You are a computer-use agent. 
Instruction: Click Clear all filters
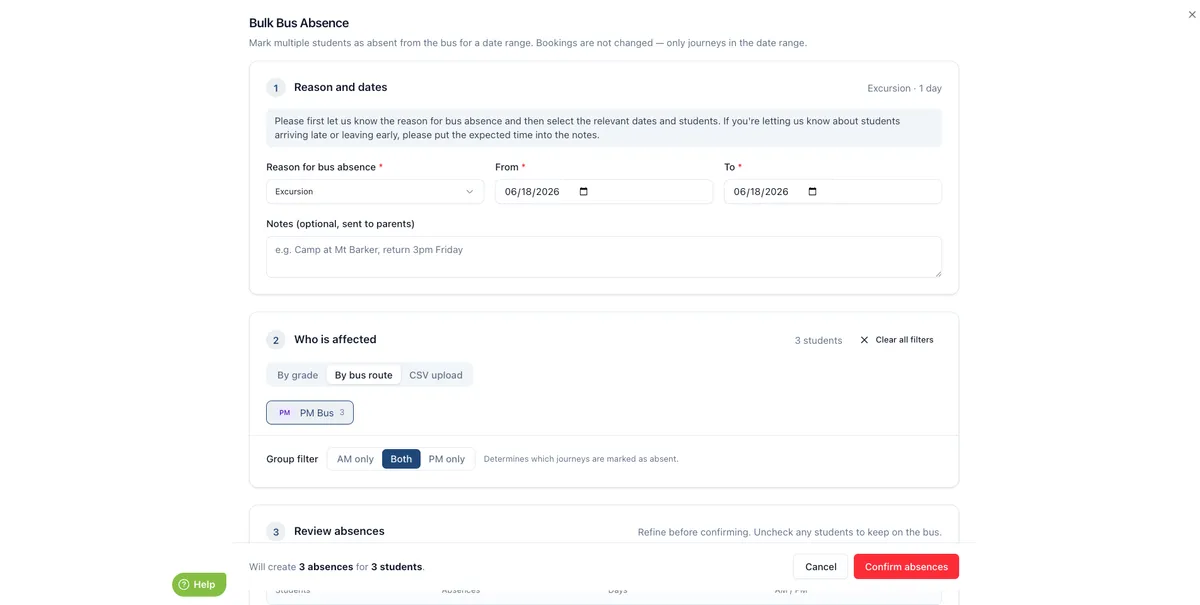tap(896, 340)
